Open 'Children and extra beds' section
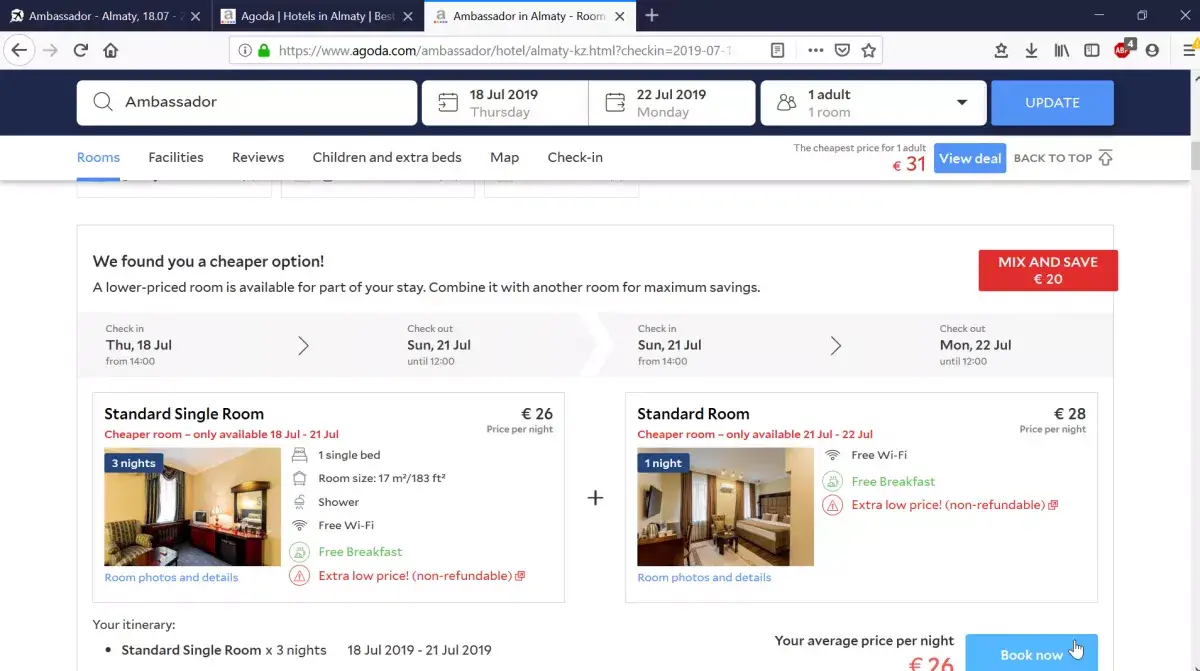 (x=387, y=157)
